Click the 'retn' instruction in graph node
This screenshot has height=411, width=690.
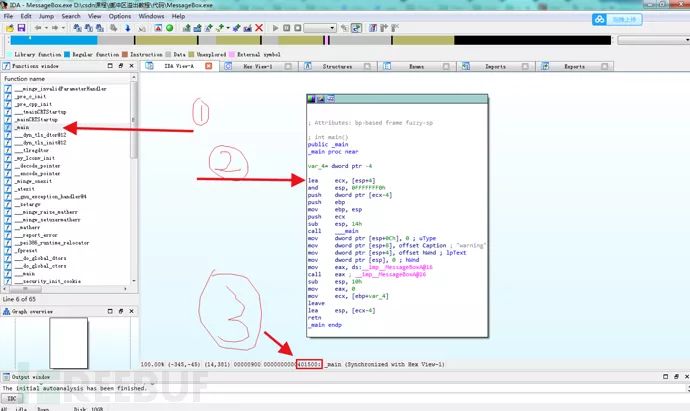click(x=315, y=318)
